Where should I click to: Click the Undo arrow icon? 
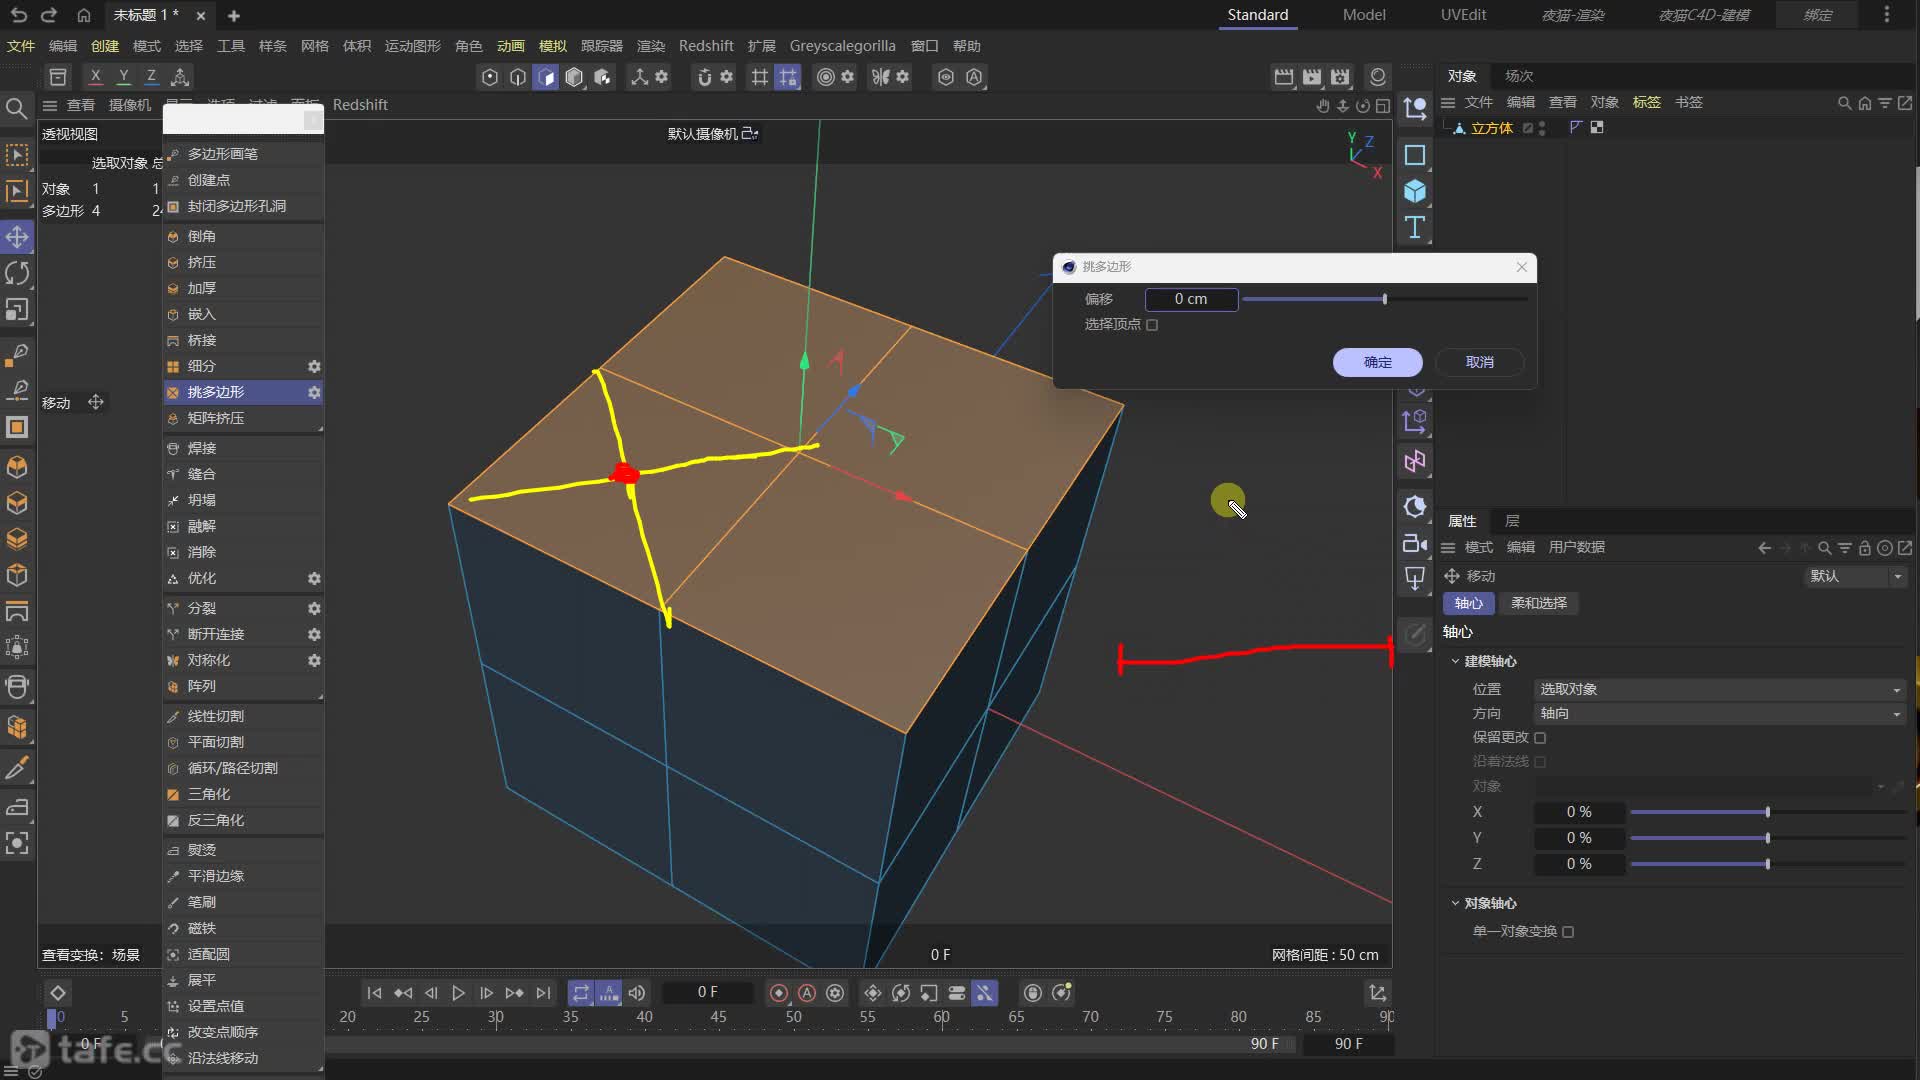pos(18,15)
